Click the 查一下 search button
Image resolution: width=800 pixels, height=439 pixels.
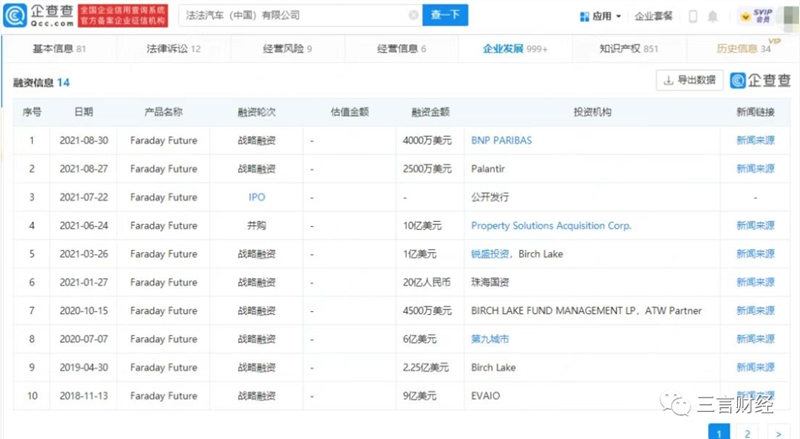(x=445, y=15)
